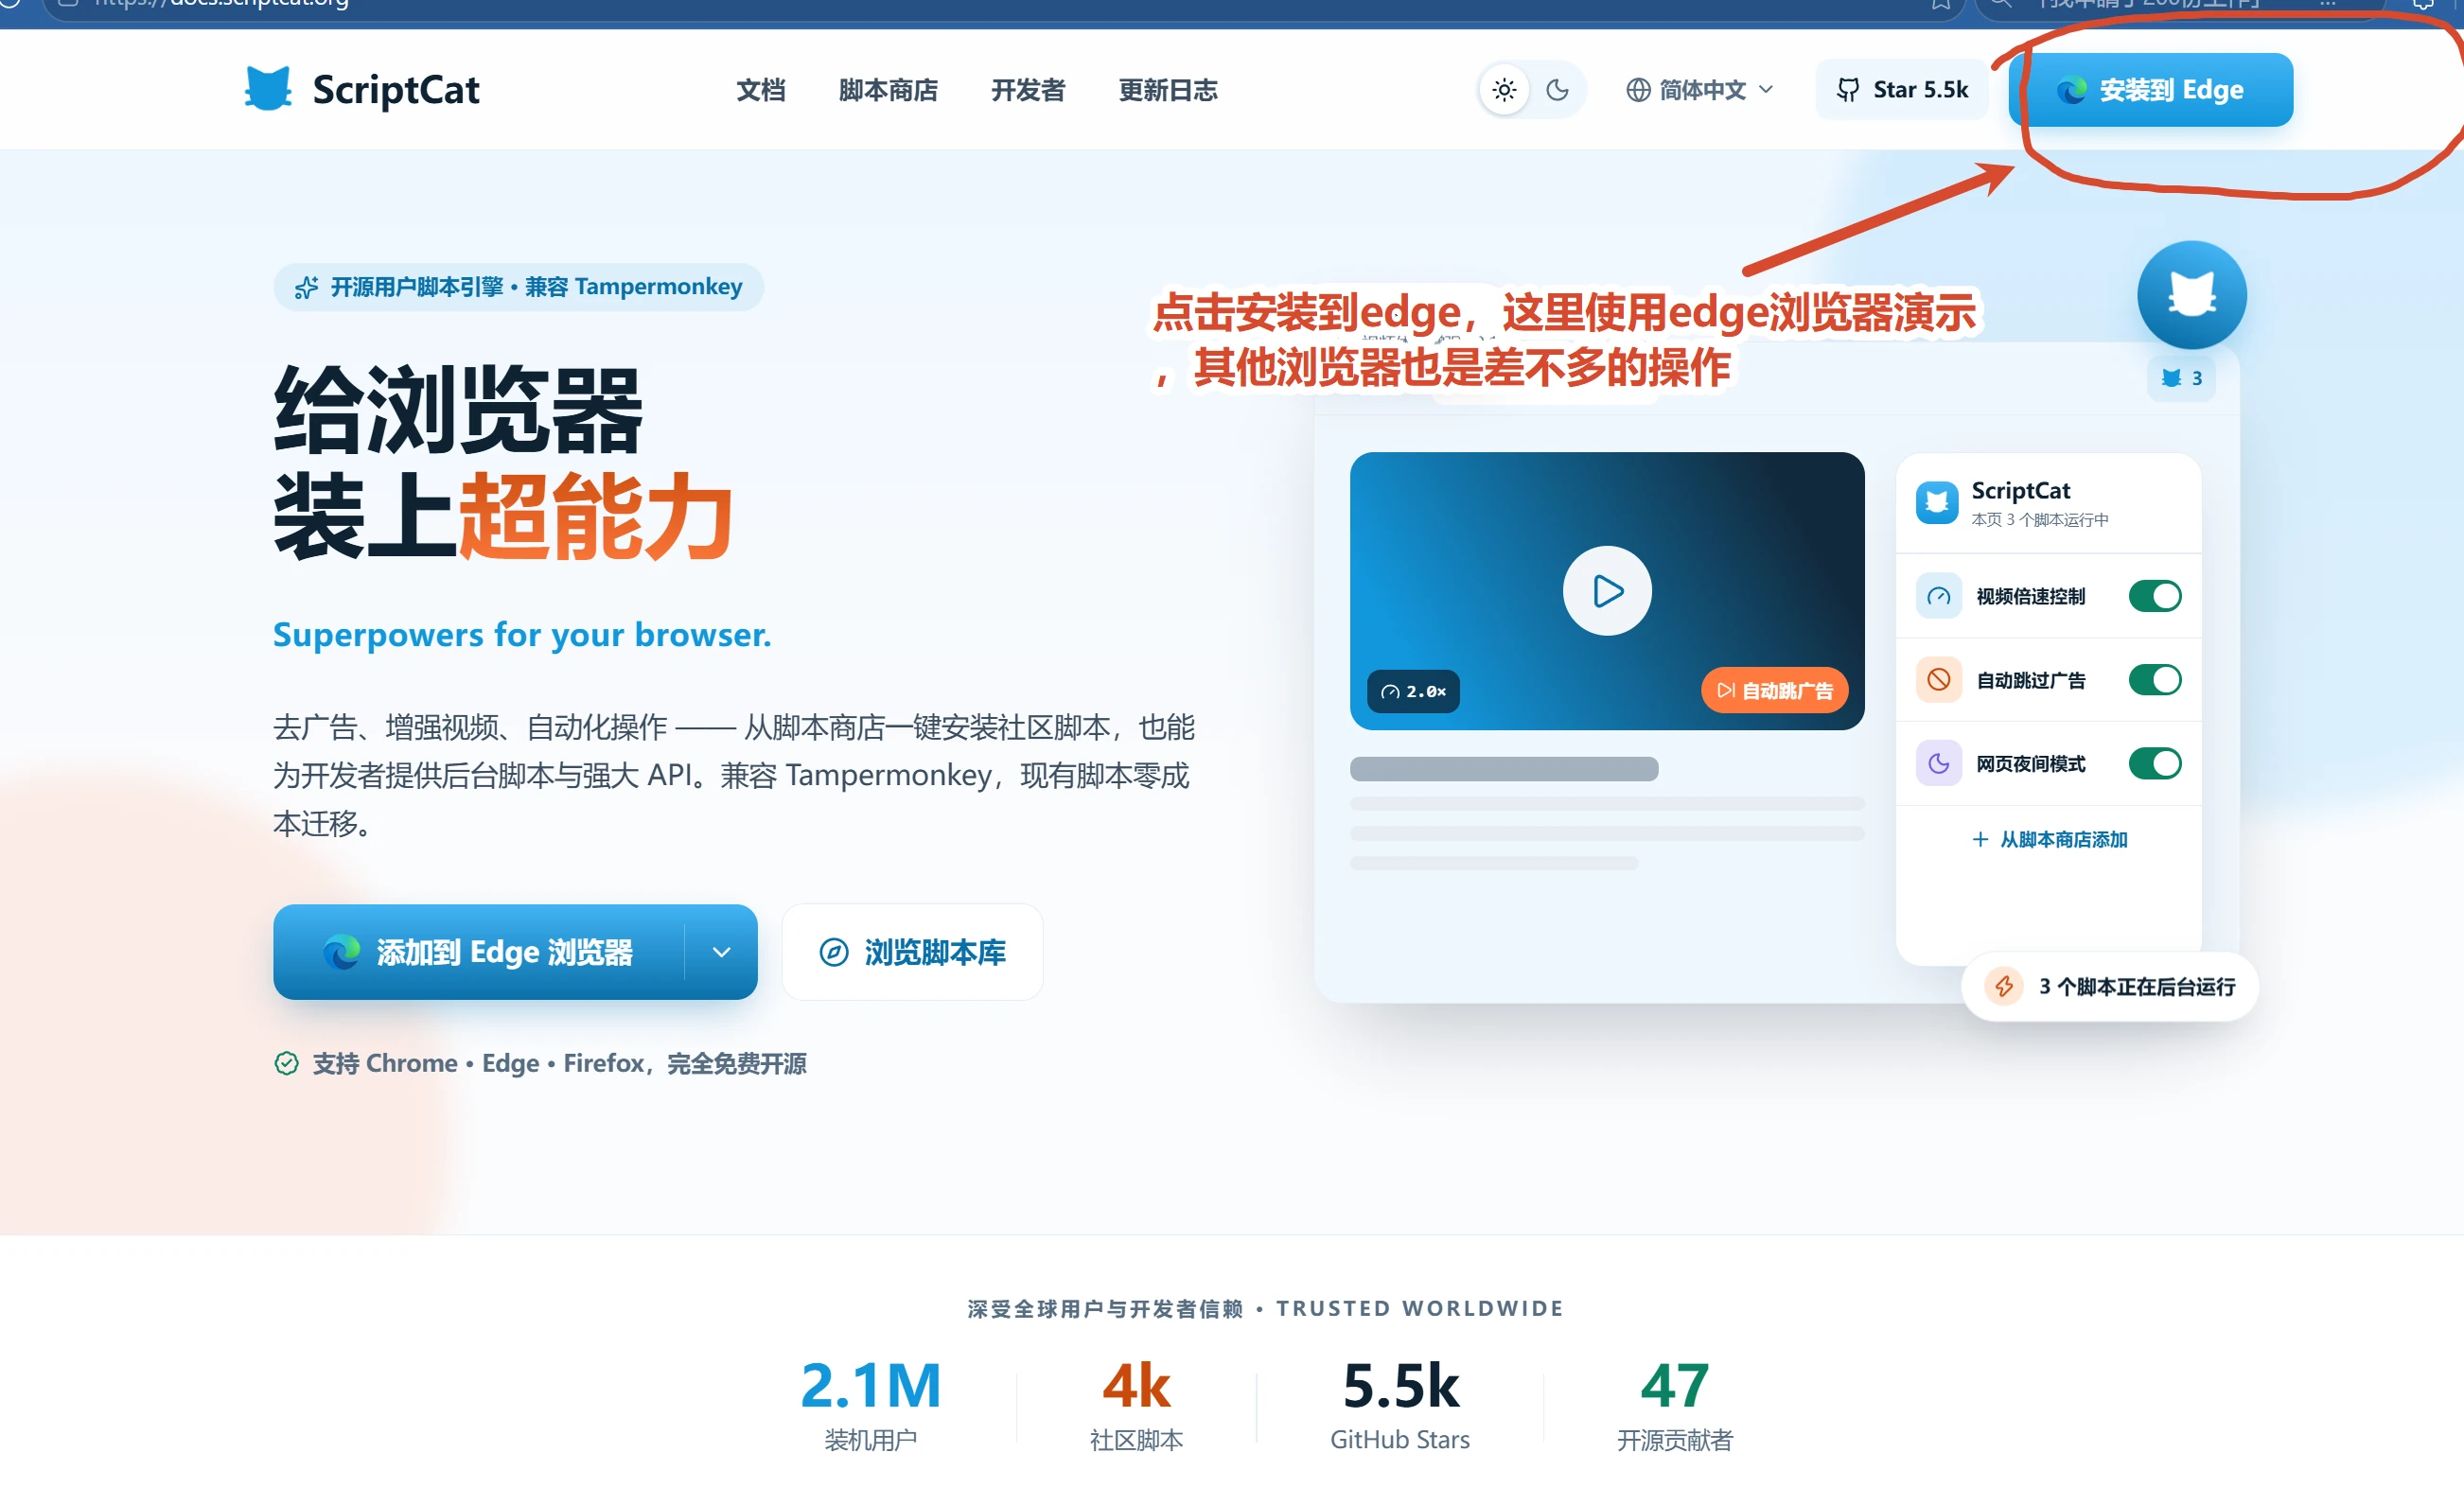
Task: Click the ScriptCat cat logo in the header
Action: pyautogui.click(x=268, y=89)
